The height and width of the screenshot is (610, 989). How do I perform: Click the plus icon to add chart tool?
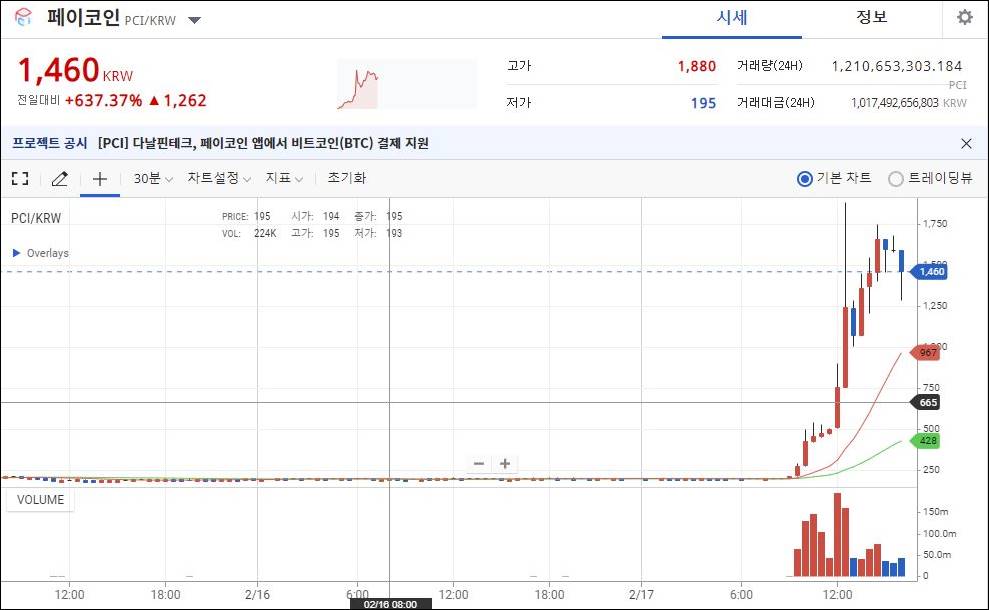click(99, 178)
